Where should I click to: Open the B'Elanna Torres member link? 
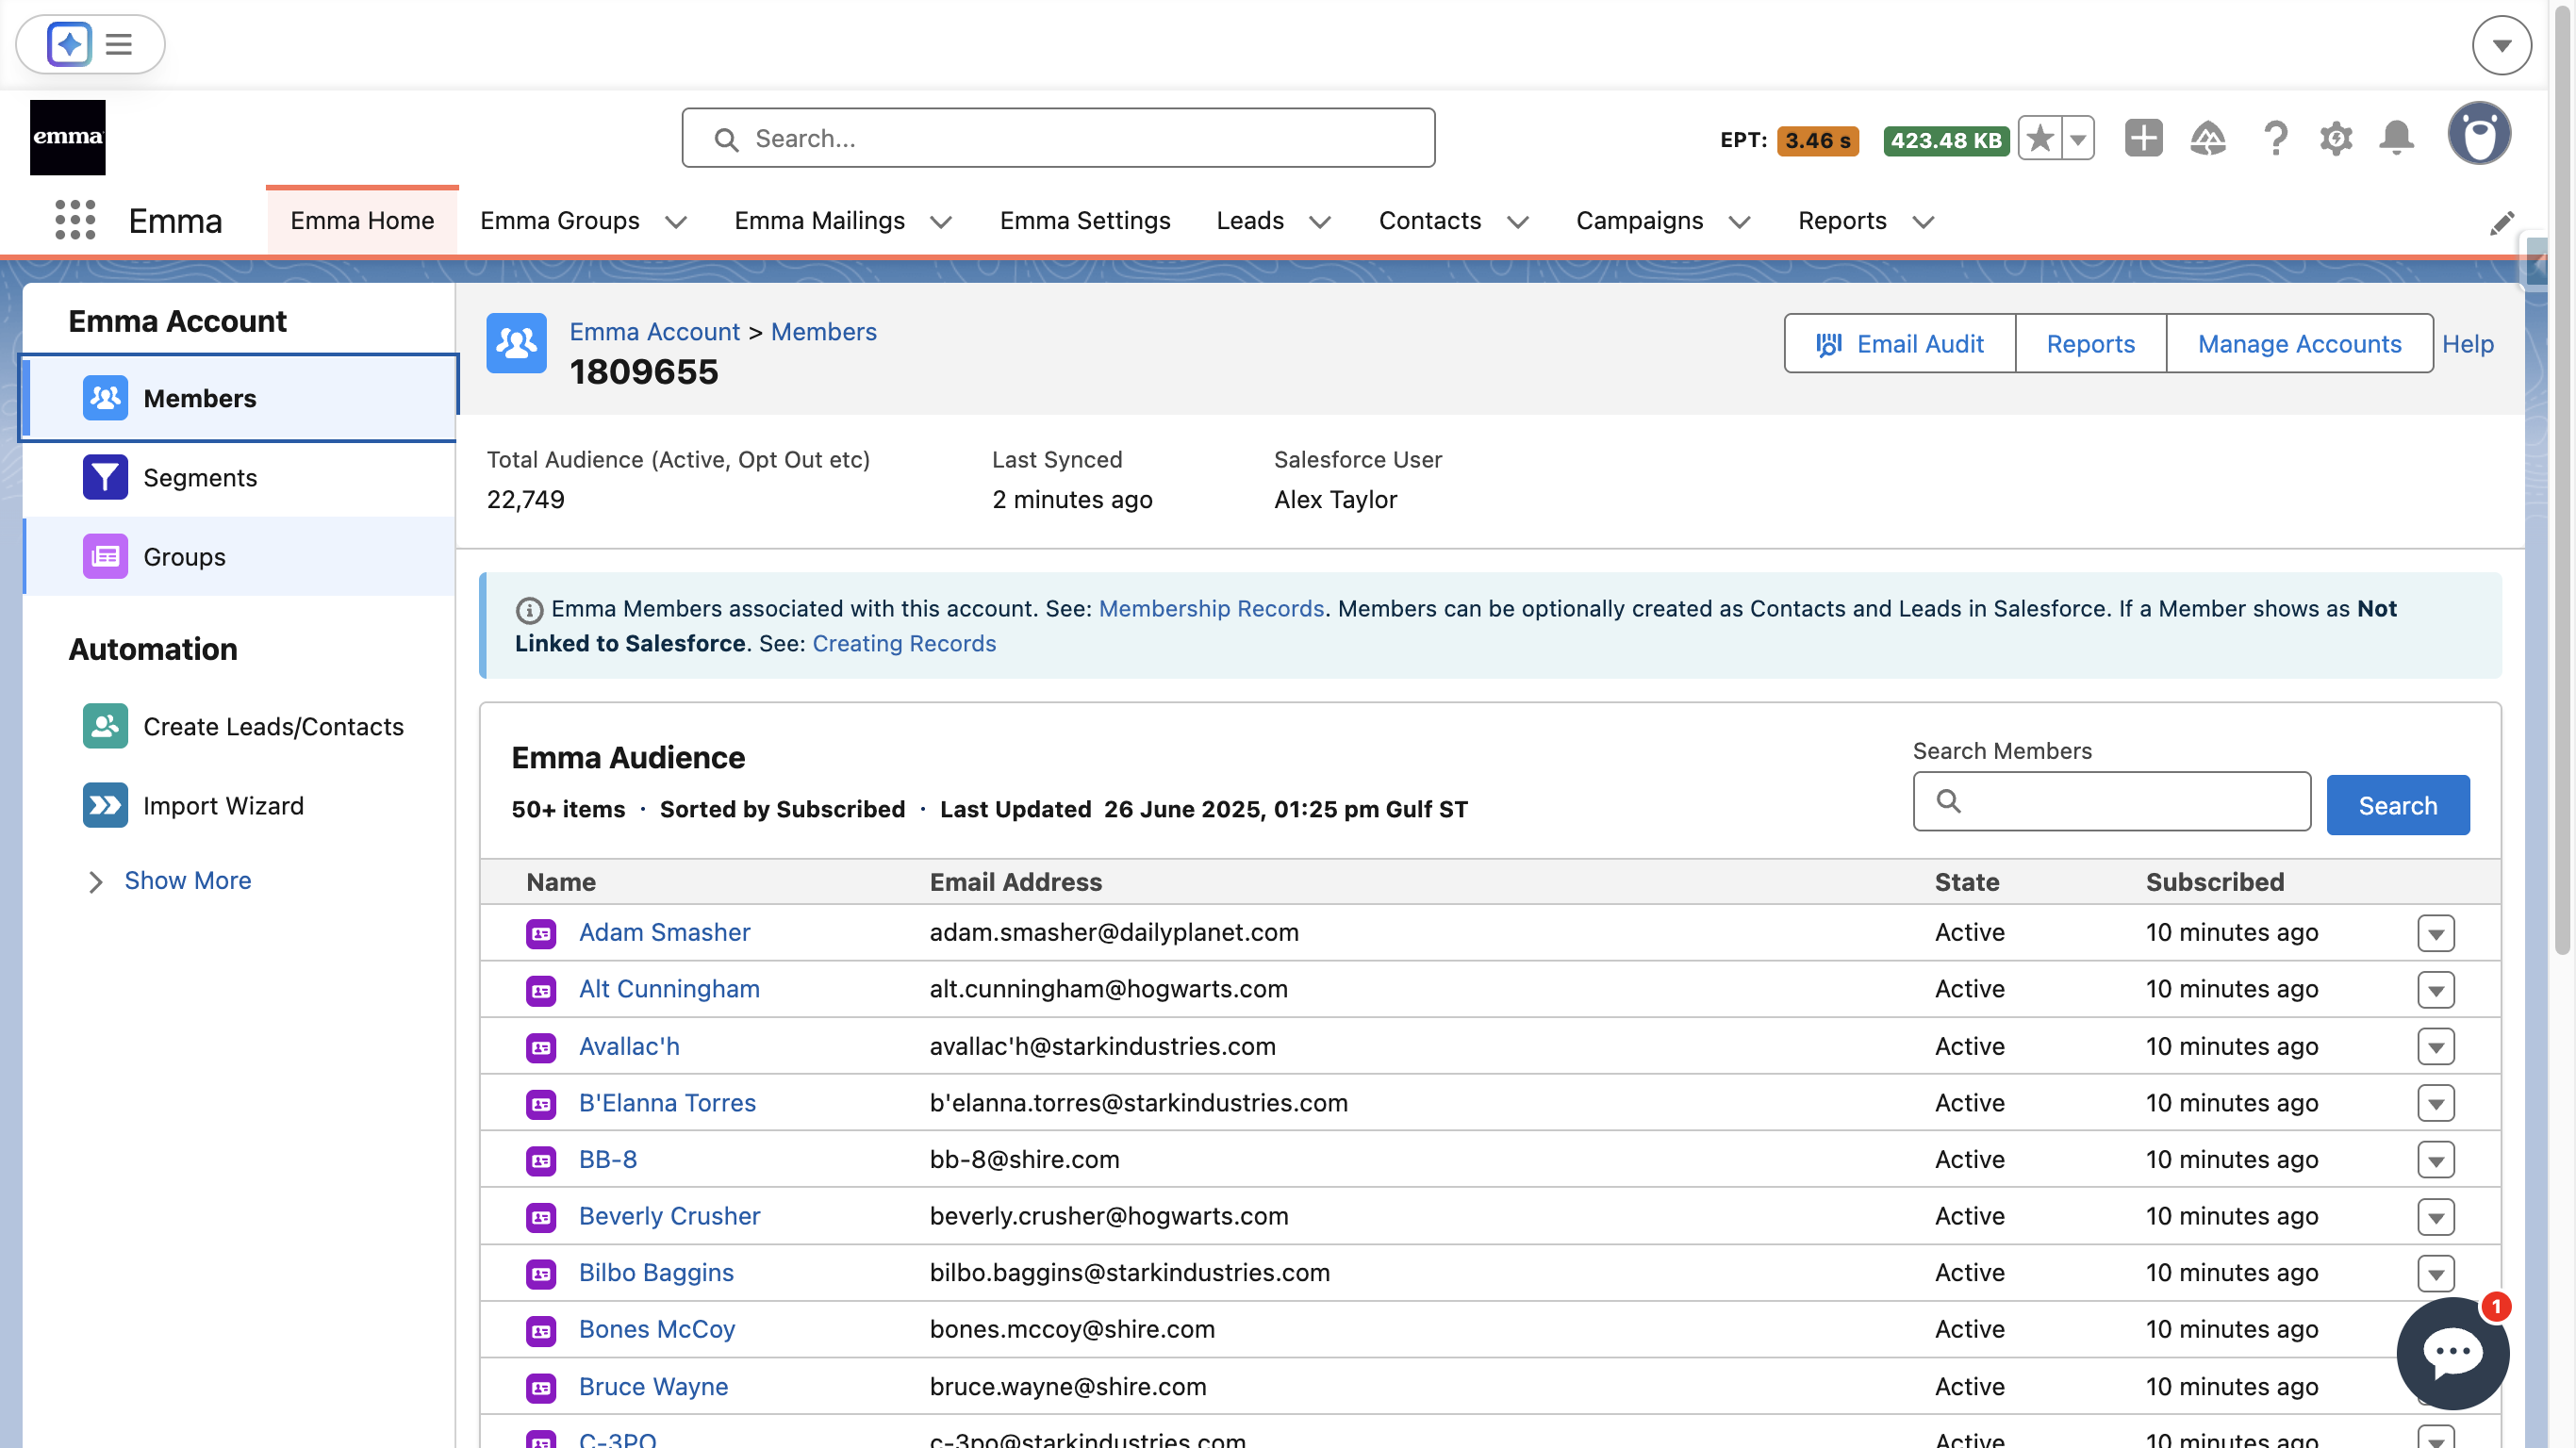coord(667,1103)
